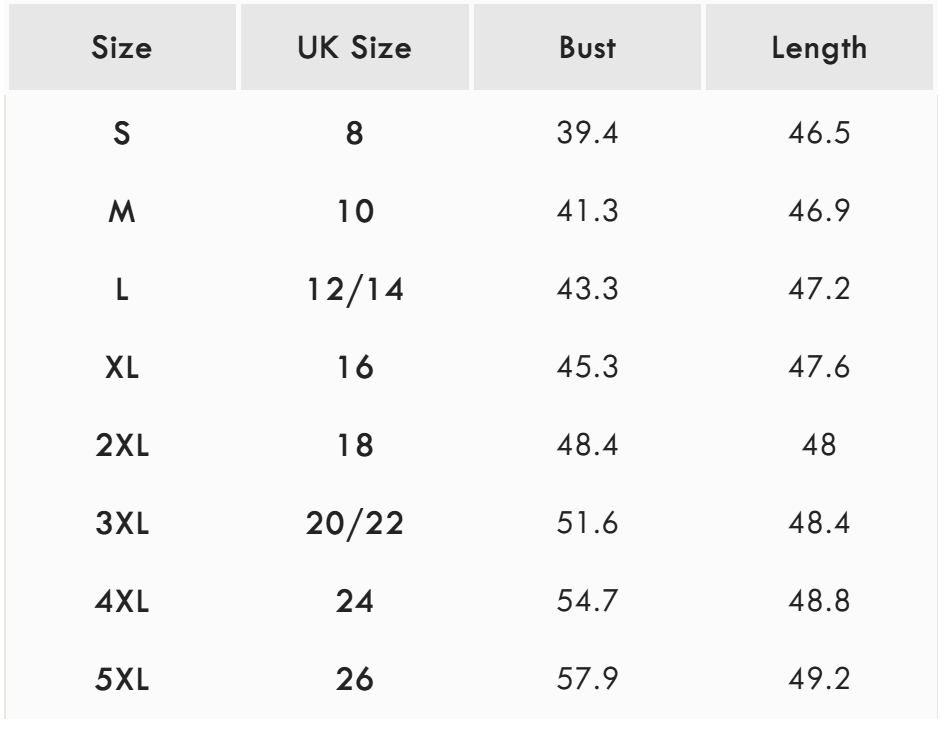Click the UK Size column header
This screenshot has height=732, width=946.
(x=355, y=49)
